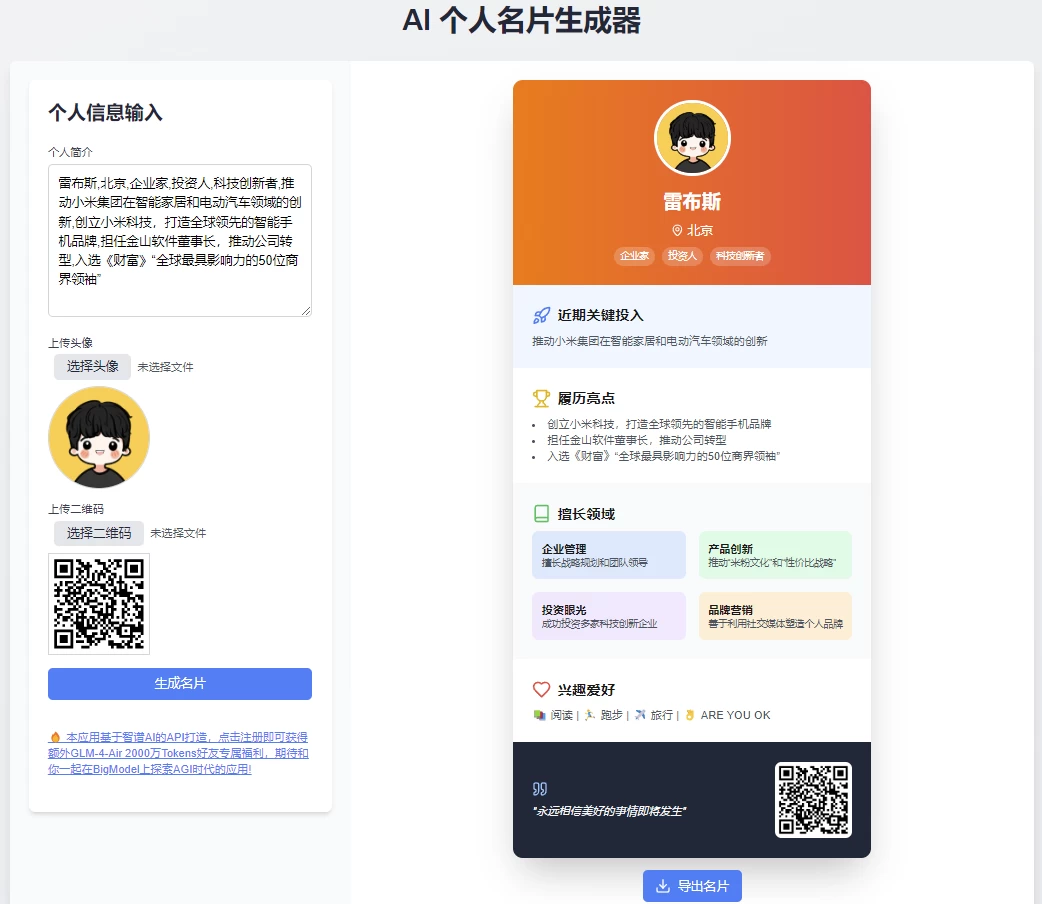
Task: Select the 企业家 tag on the card
Action: coord(634,256)
